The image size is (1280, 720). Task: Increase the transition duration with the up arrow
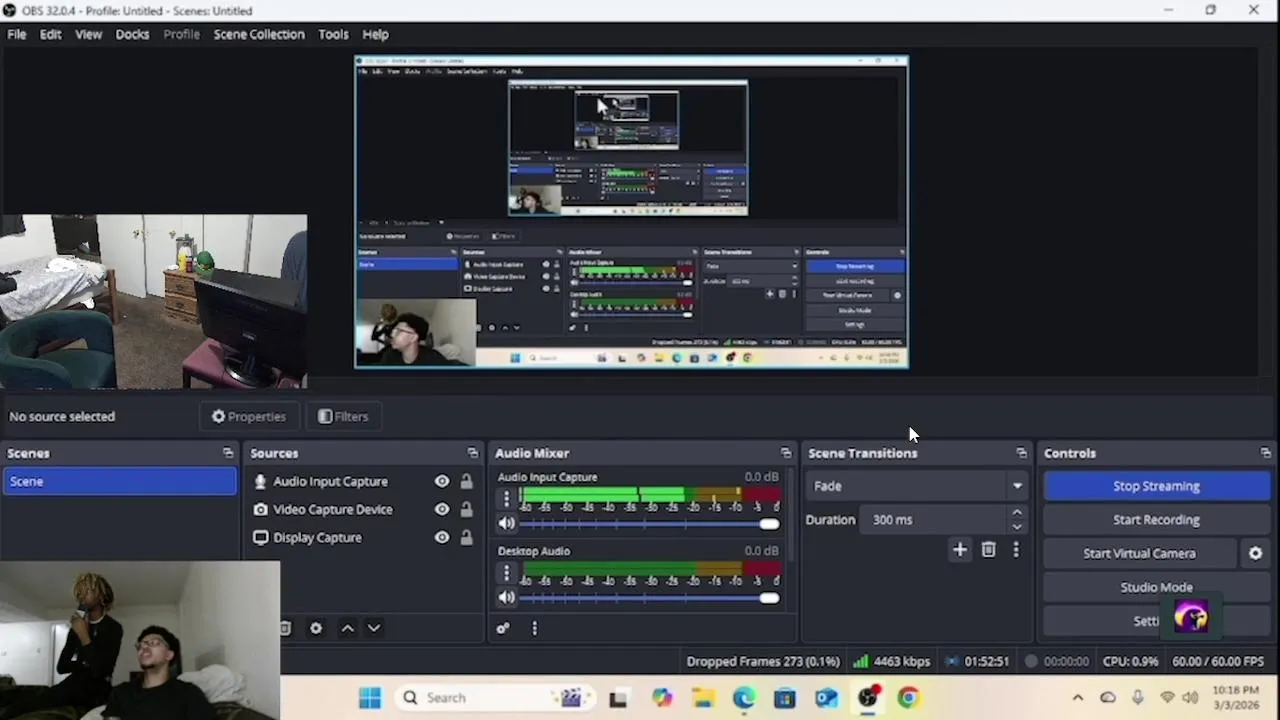[x=1017, y=513]
